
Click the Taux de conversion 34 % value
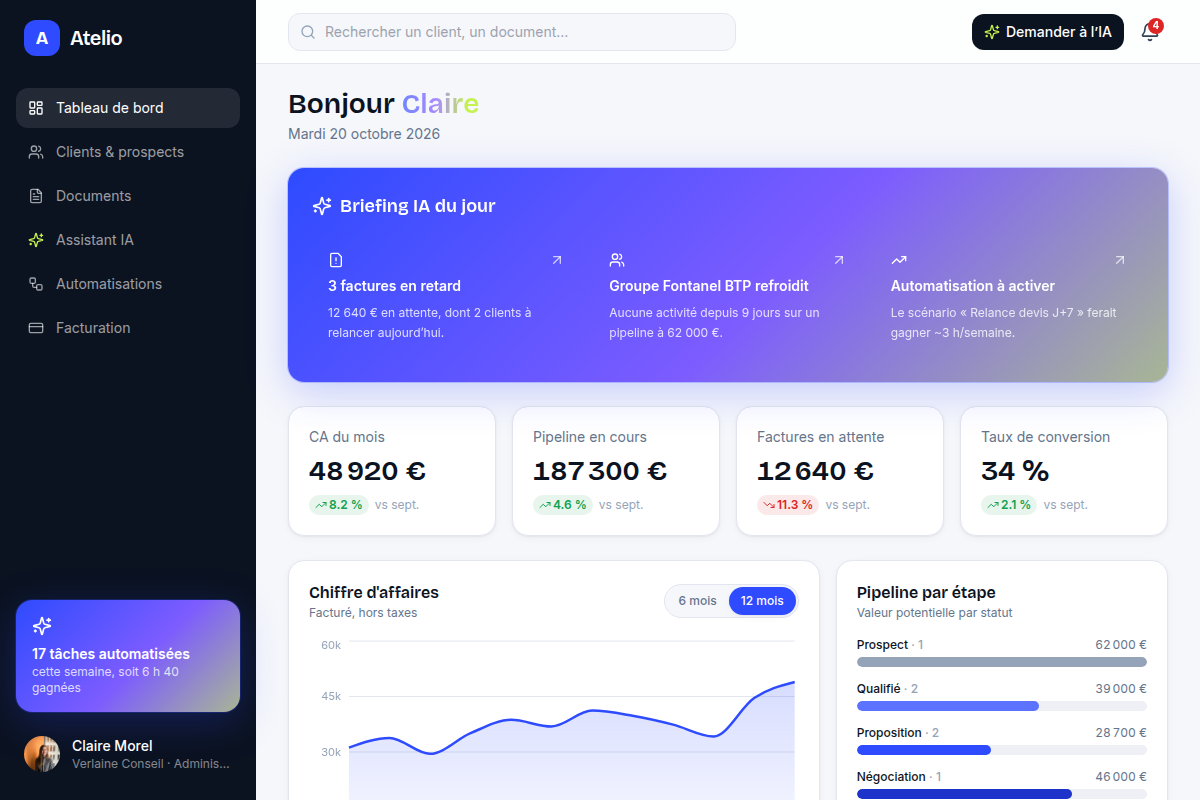[1015, 470]
